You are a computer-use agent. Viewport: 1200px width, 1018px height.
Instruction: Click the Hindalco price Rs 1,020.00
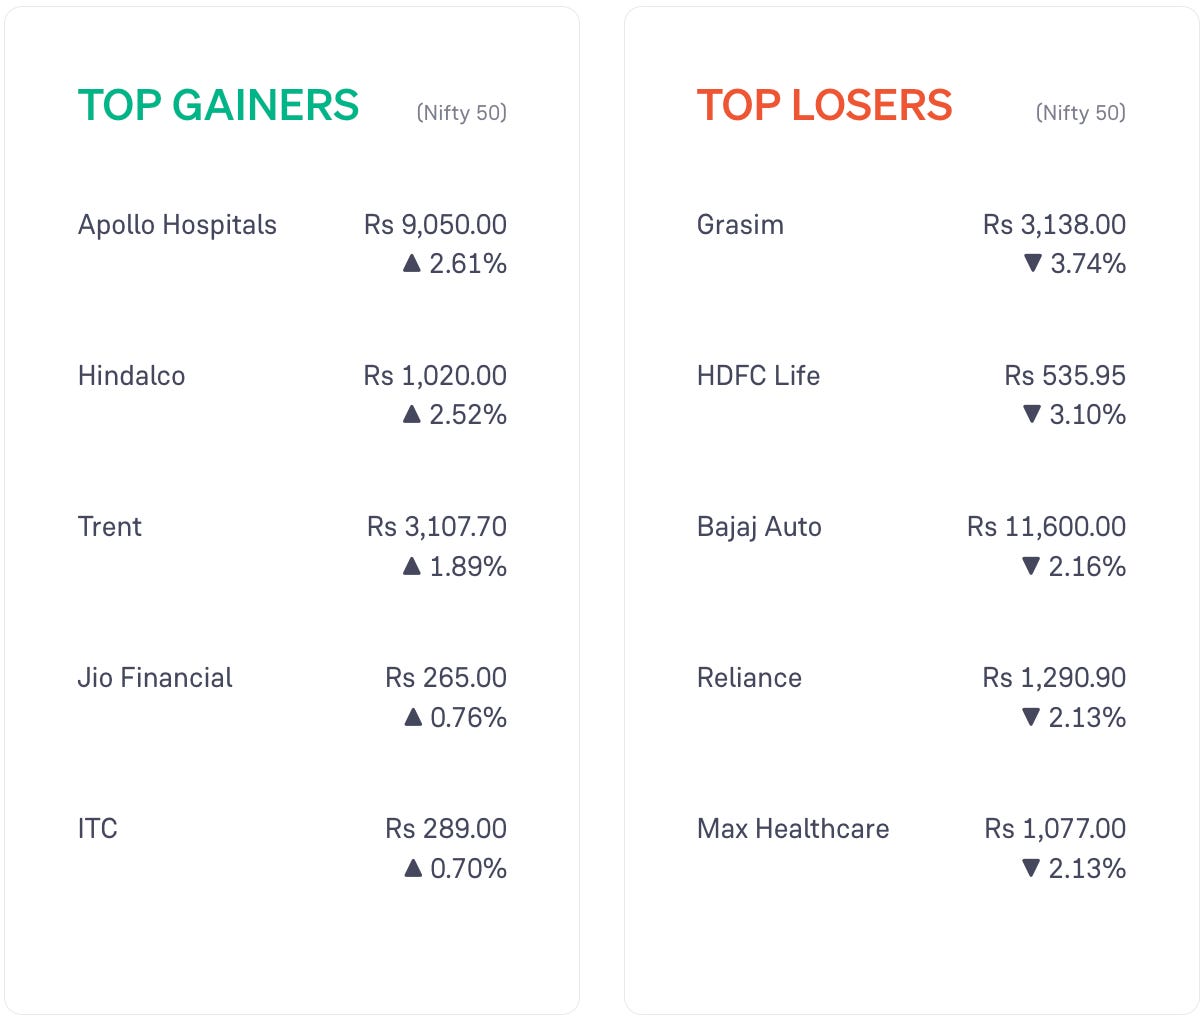pyautogui.click(x=435, y=376)
